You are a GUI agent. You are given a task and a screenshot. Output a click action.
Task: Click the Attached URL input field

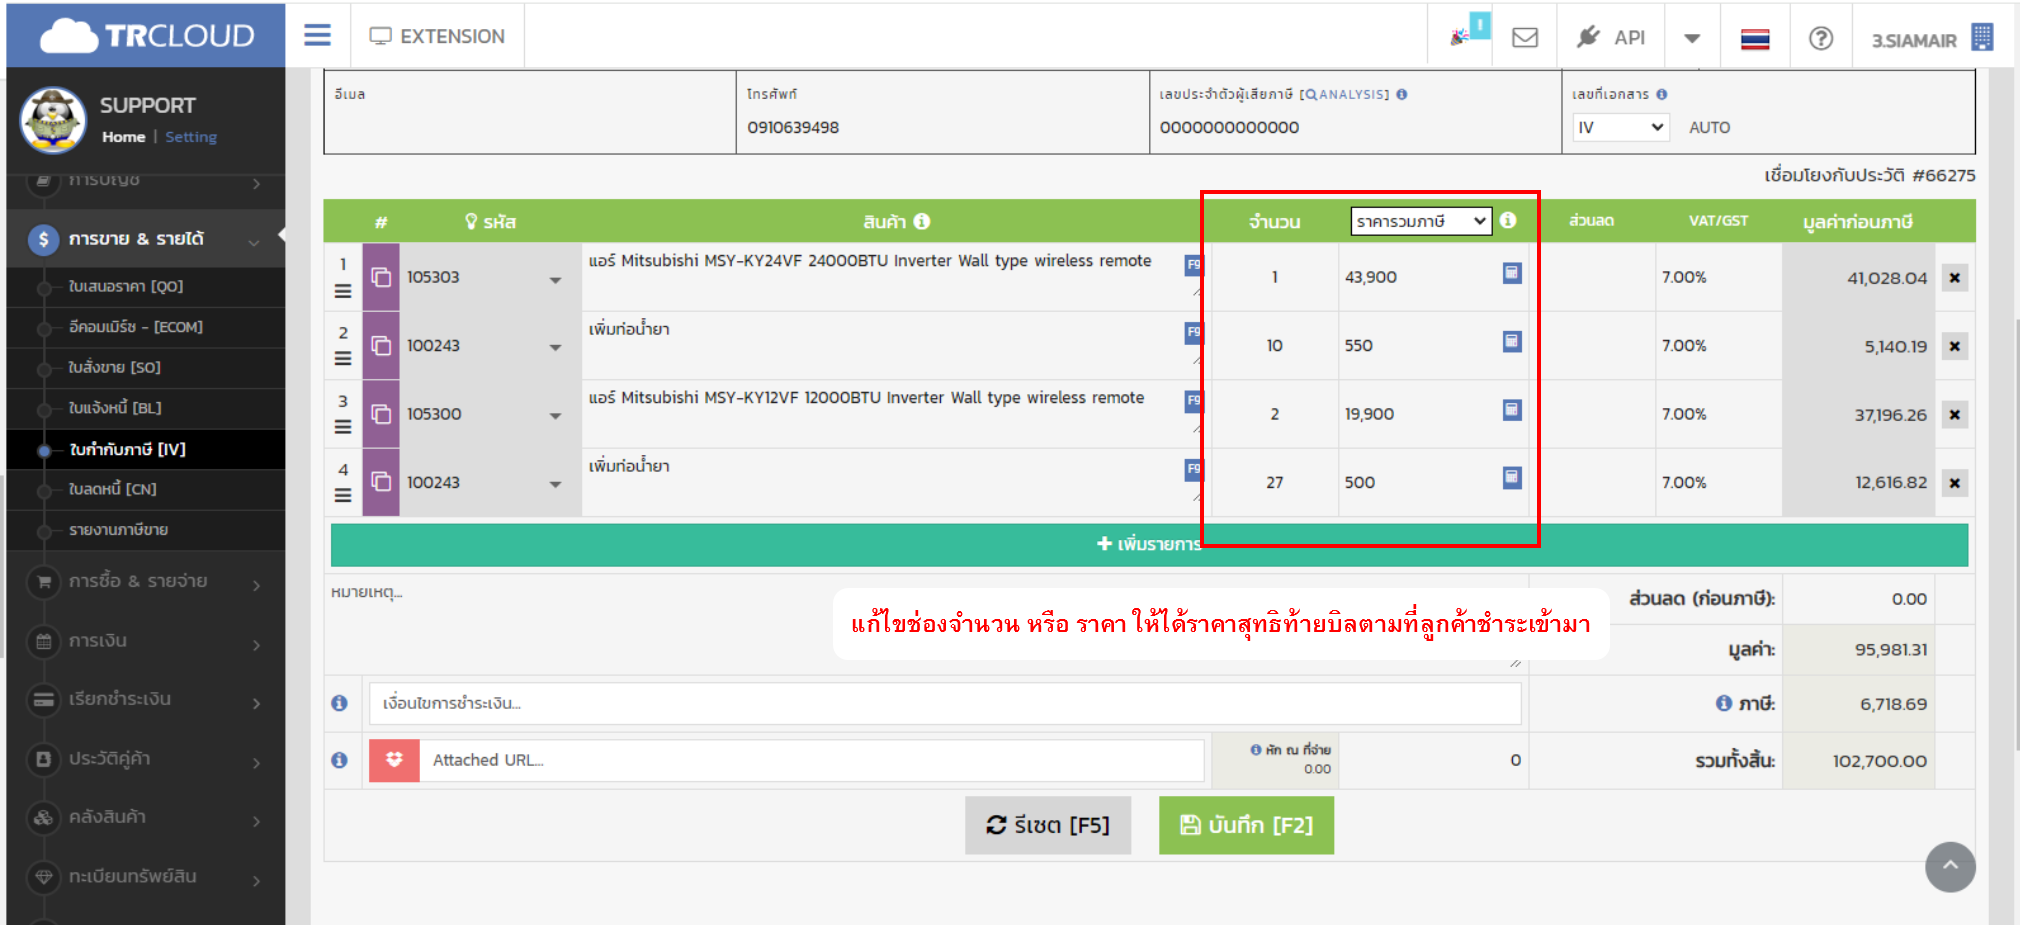coord(811,761)
